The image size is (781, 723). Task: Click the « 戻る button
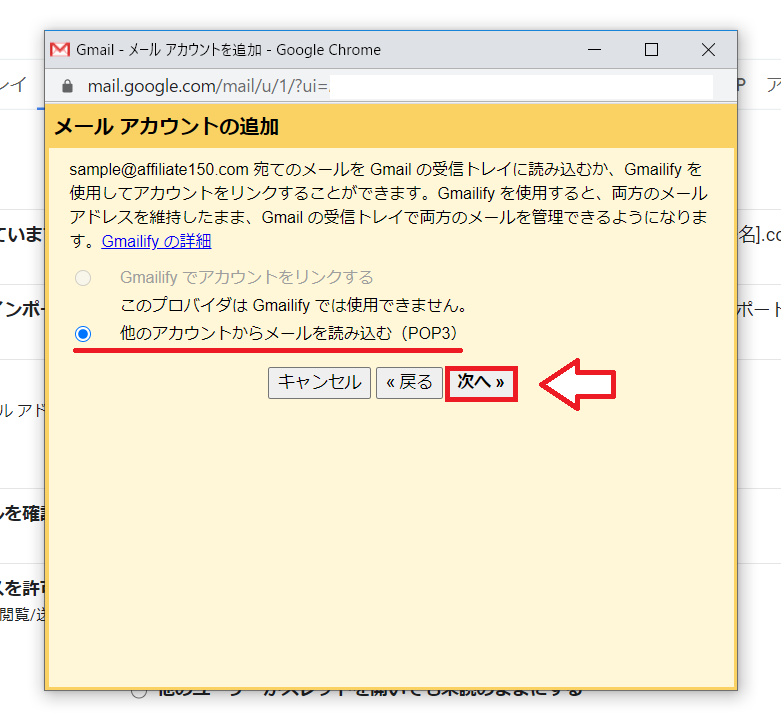pos(409,383)
